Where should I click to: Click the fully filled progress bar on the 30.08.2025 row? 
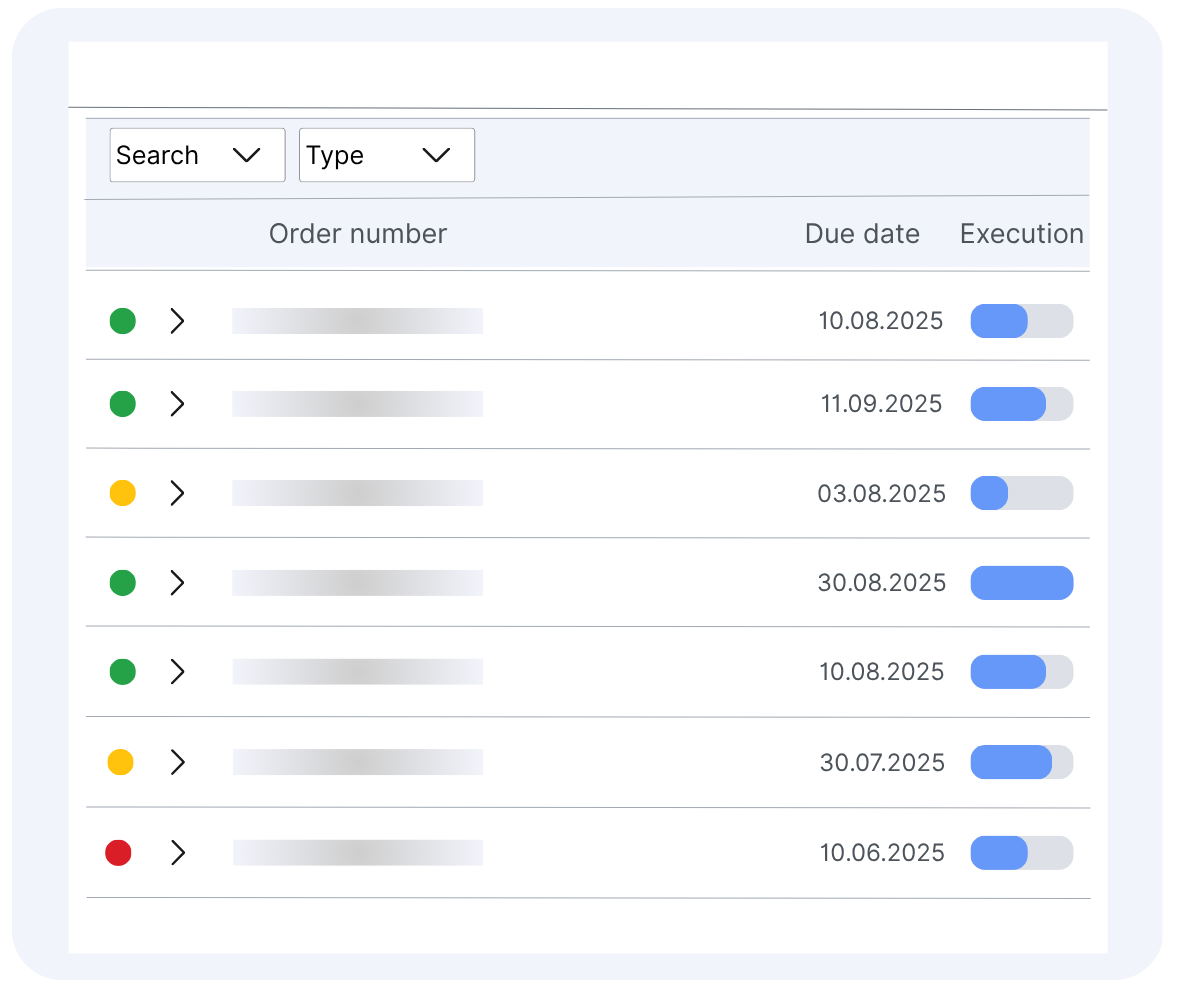pyautogui.click(x=1021, y=582)
